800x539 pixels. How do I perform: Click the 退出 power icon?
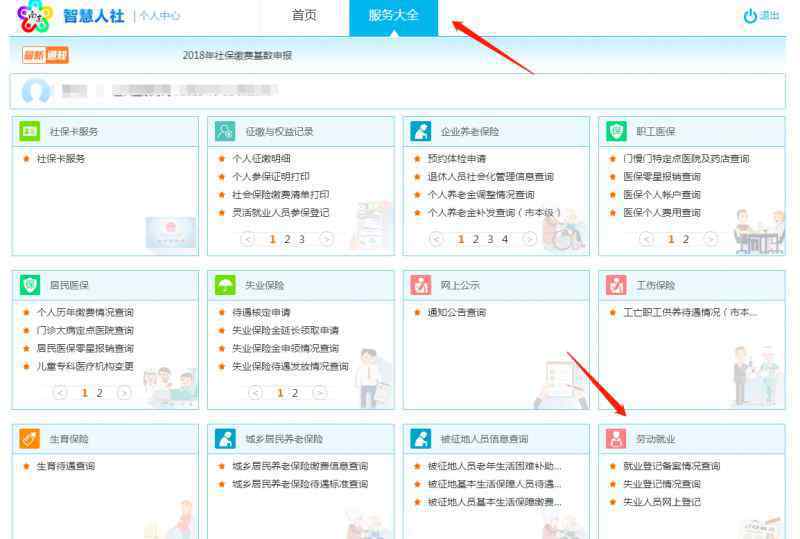[x=750, y=16]
